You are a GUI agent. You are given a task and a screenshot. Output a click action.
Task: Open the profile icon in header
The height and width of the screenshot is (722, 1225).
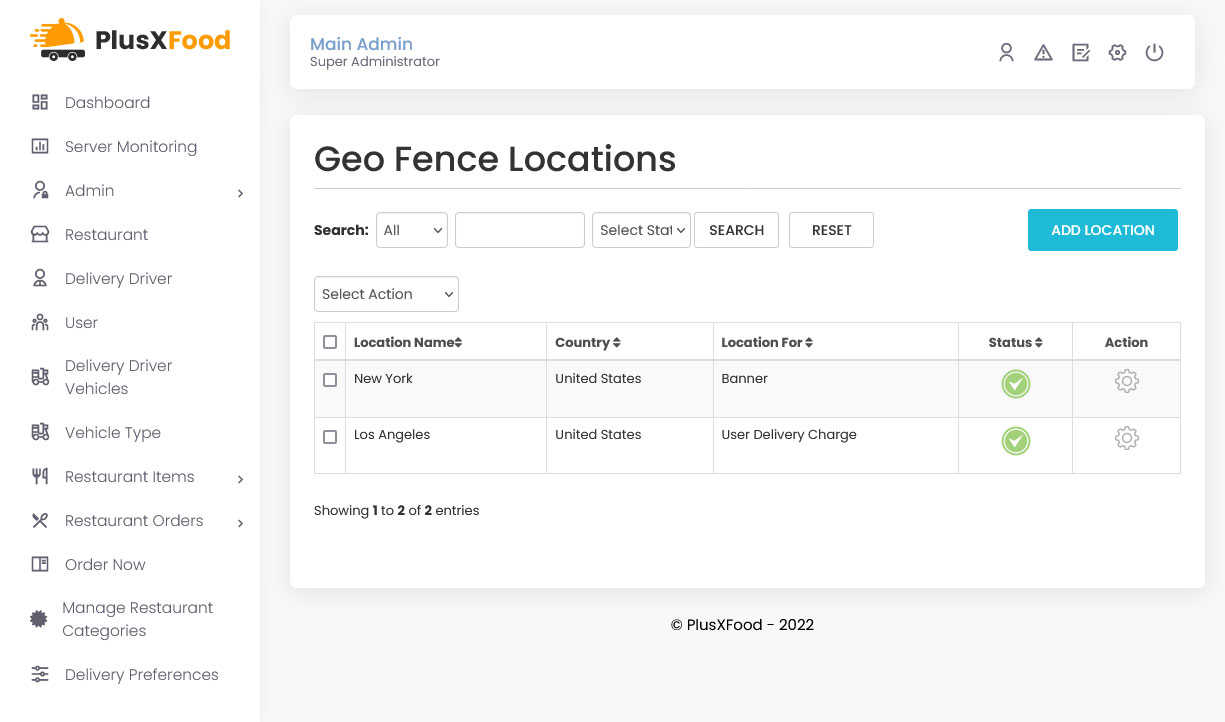click(x=1007, y=53)
